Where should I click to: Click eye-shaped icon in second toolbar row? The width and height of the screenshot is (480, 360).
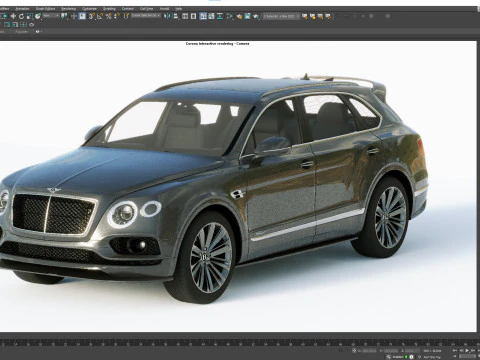pos(31,25)
